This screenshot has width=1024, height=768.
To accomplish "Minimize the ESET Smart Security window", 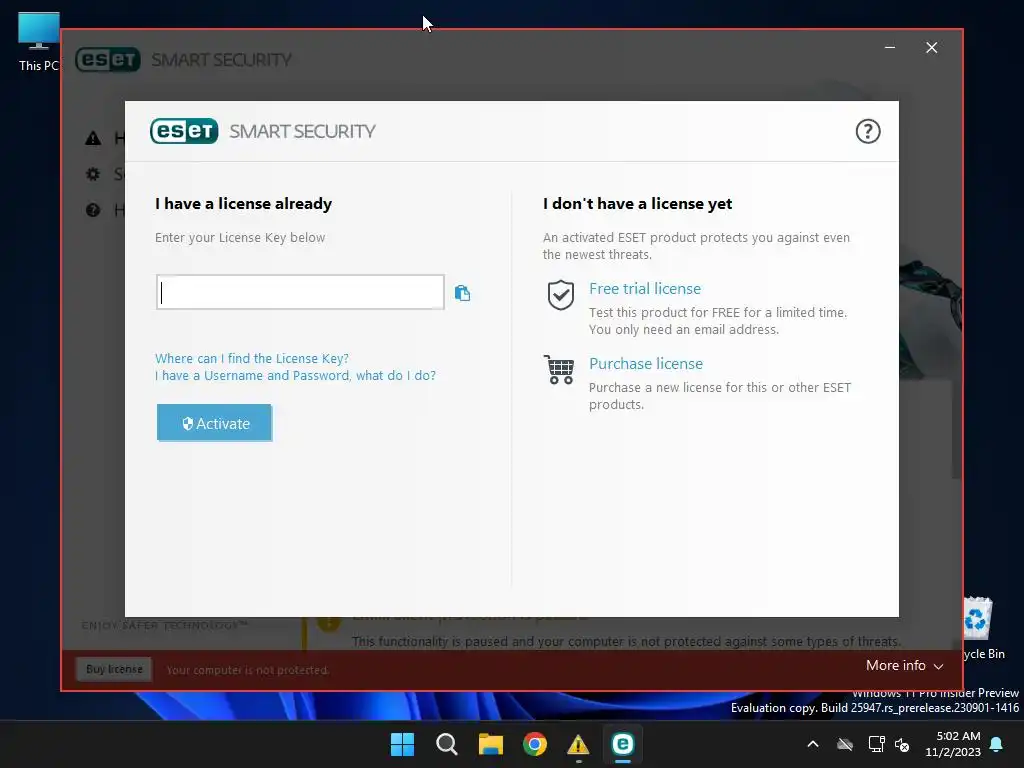I will point(889,48).
